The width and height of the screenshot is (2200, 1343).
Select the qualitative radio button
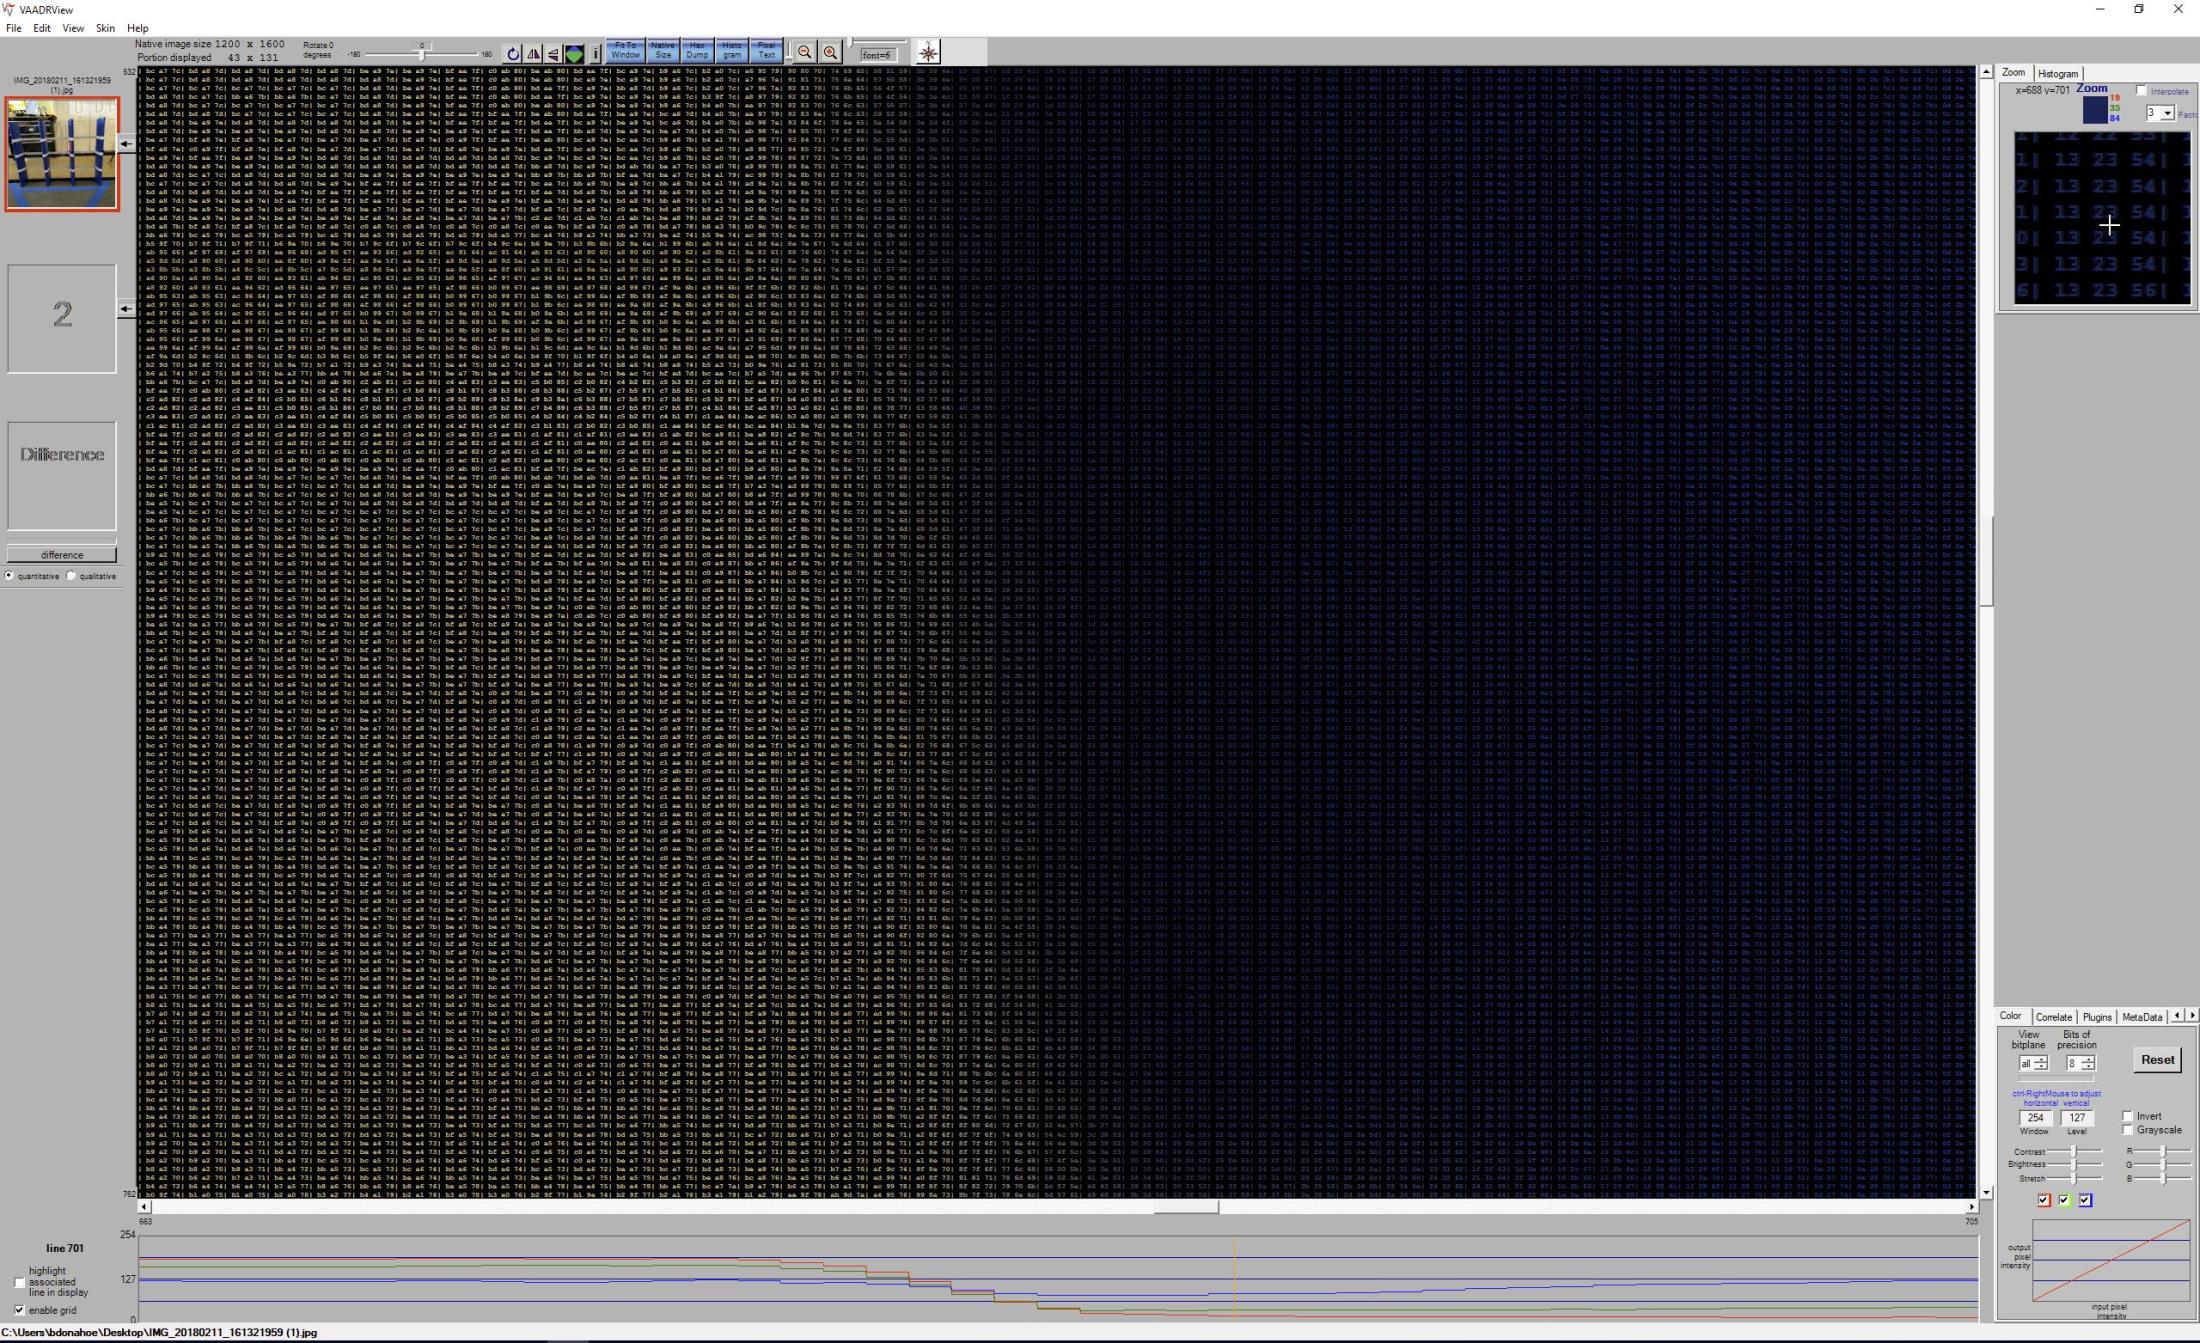[x=71, y=576]
